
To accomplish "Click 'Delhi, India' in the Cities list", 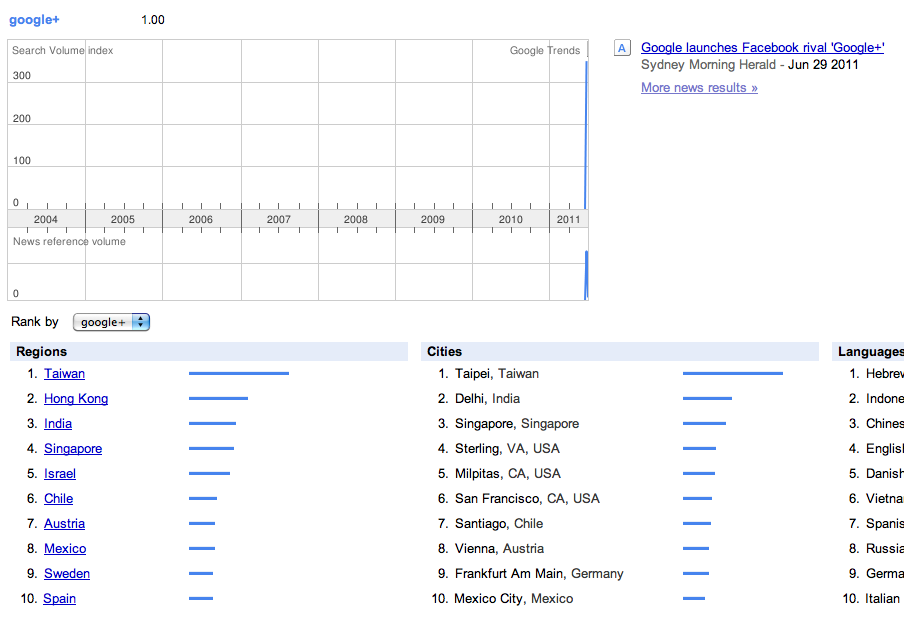I will (x=487, y=399).
